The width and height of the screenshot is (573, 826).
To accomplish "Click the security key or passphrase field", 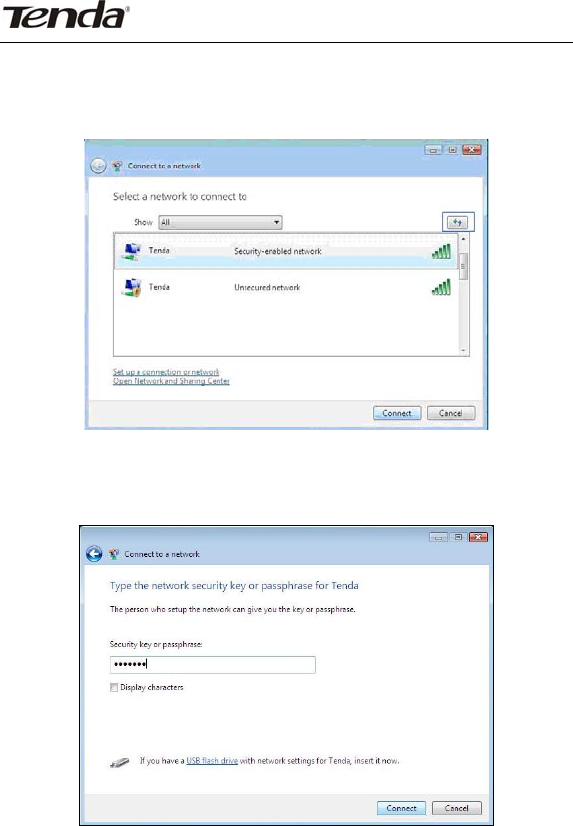I will coord(213,665).
